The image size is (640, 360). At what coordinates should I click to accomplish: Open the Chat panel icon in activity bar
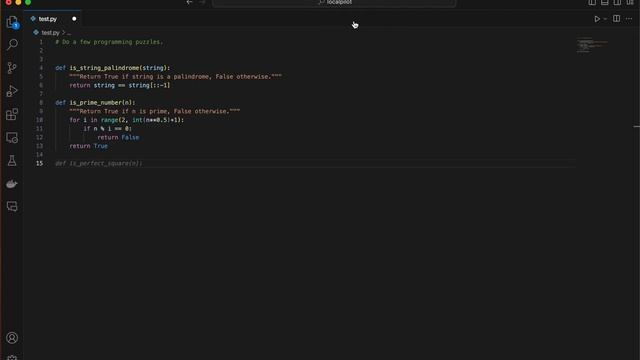click(x=12, y=207)
